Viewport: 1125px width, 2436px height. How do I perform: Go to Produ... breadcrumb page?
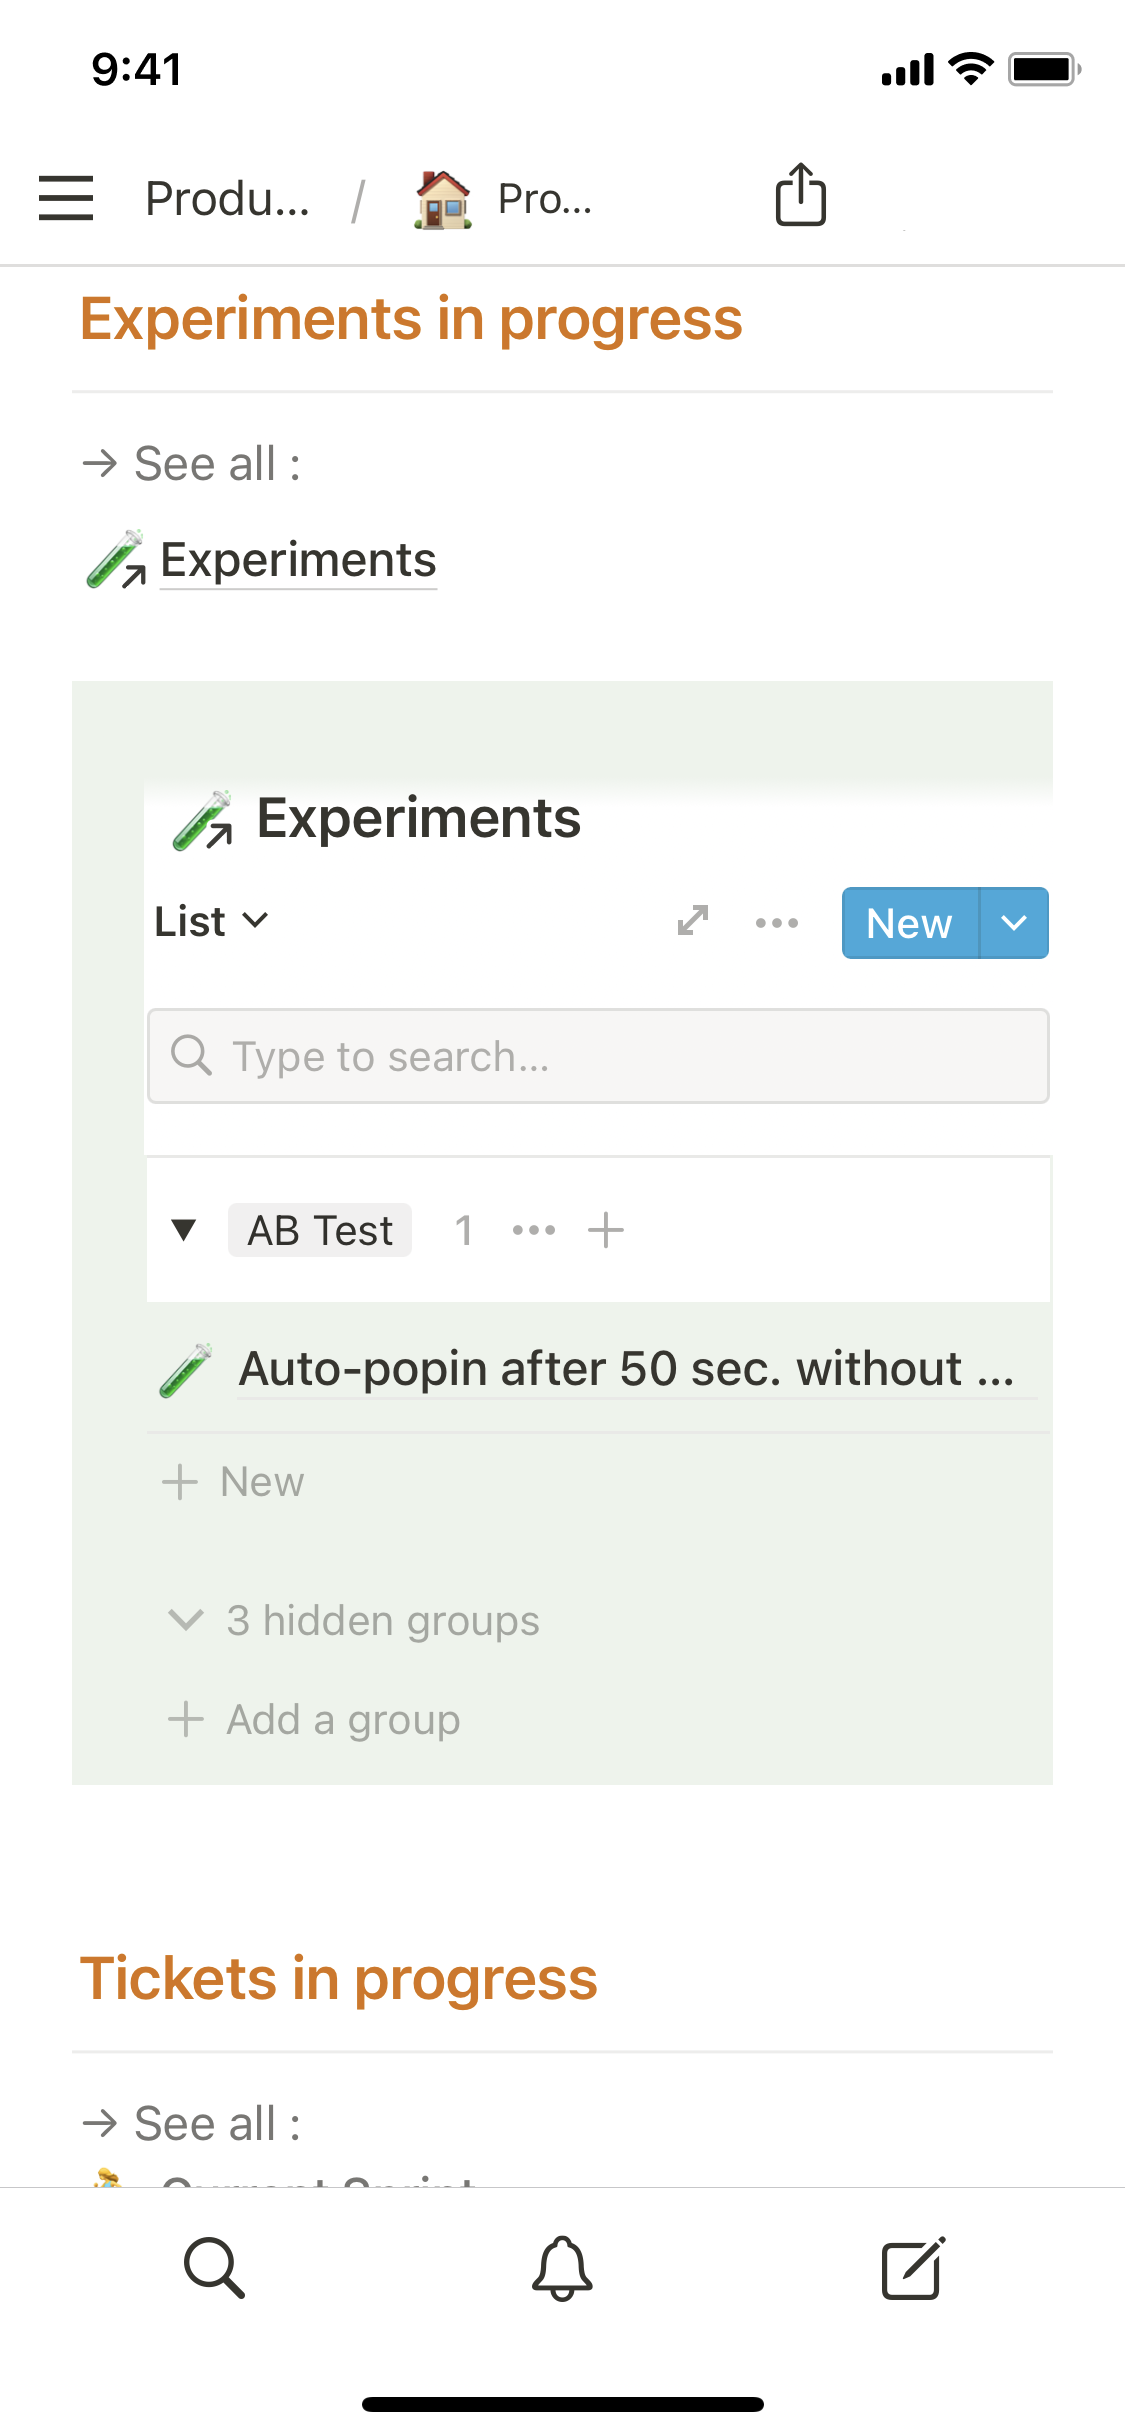(228, 198)
